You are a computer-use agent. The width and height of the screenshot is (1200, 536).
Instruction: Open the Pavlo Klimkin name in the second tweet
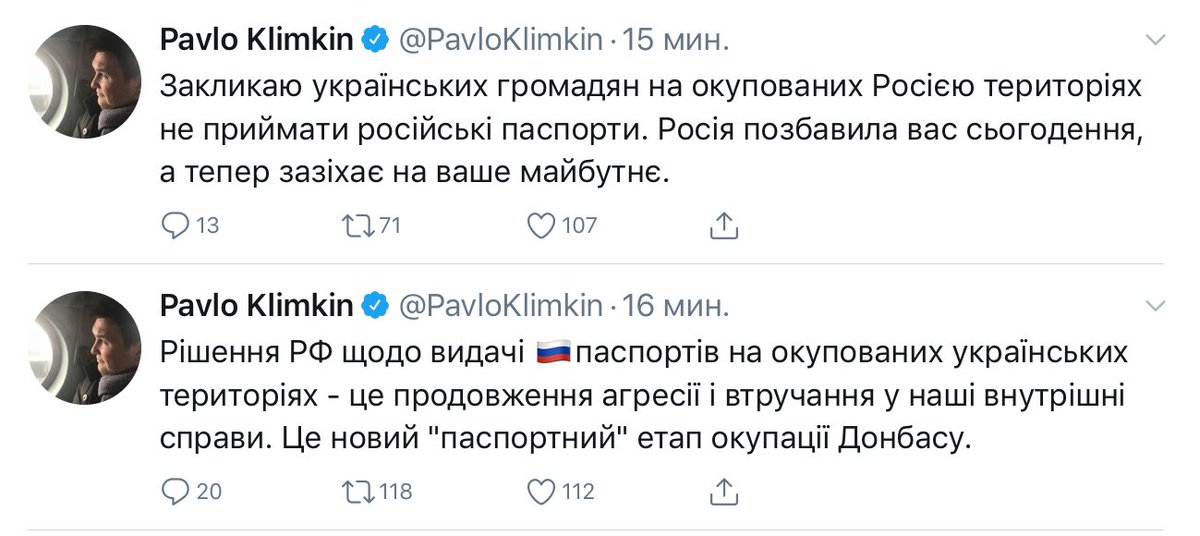pyautogui.click(x=257, y=304)
